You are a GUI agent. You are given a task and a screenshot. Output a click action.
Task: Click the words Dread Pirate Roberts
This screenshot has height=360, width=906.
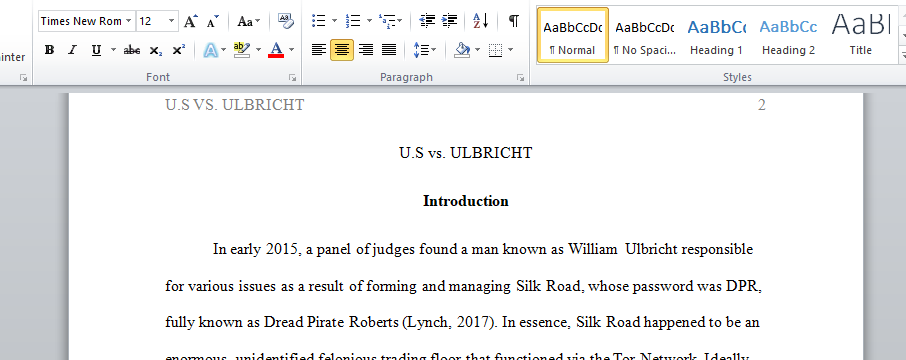point(331,322)
